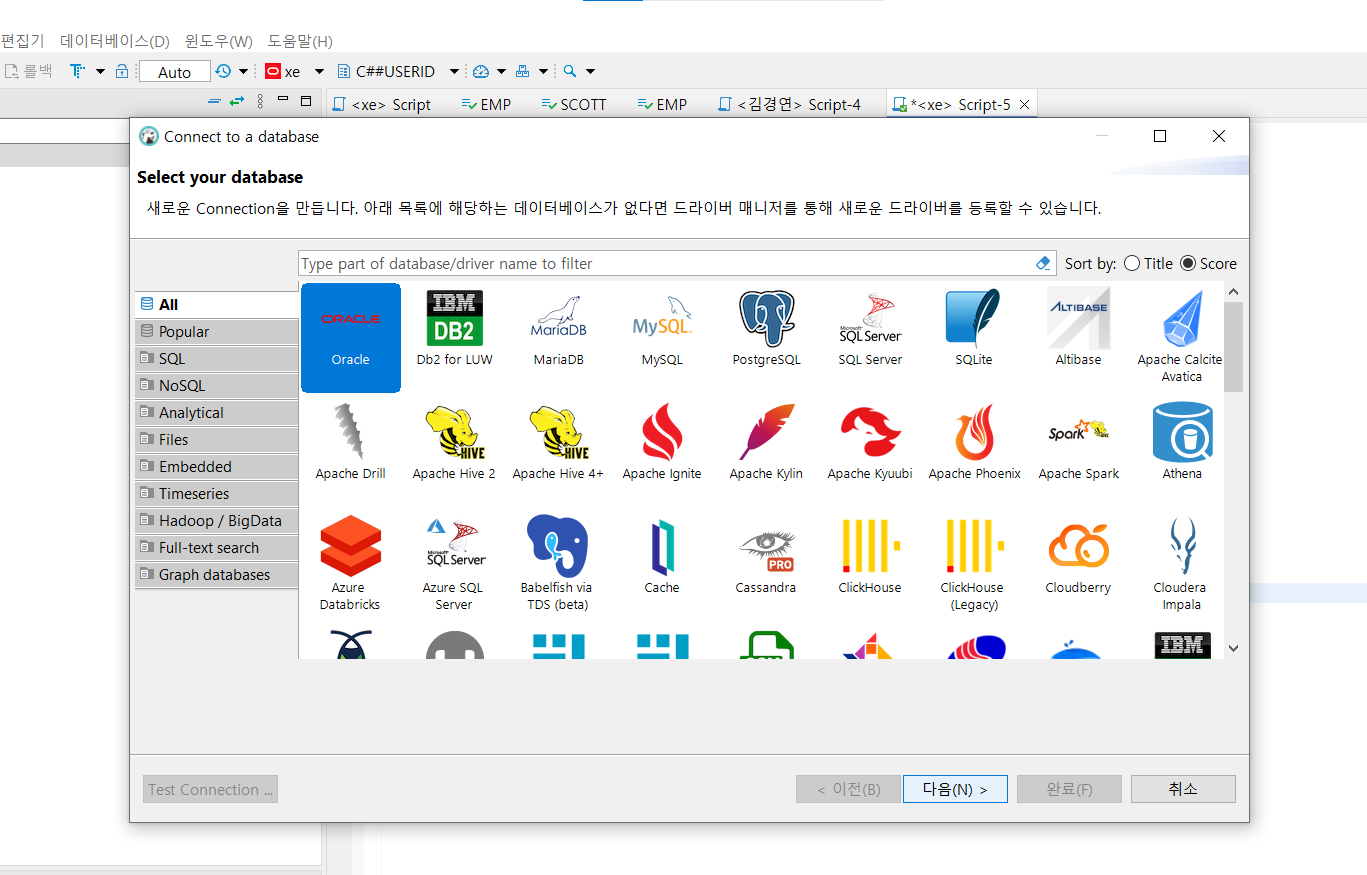Select Apache Calcite Avatica driver
Screen dimensions: 1367x875
pos(1181,337)
